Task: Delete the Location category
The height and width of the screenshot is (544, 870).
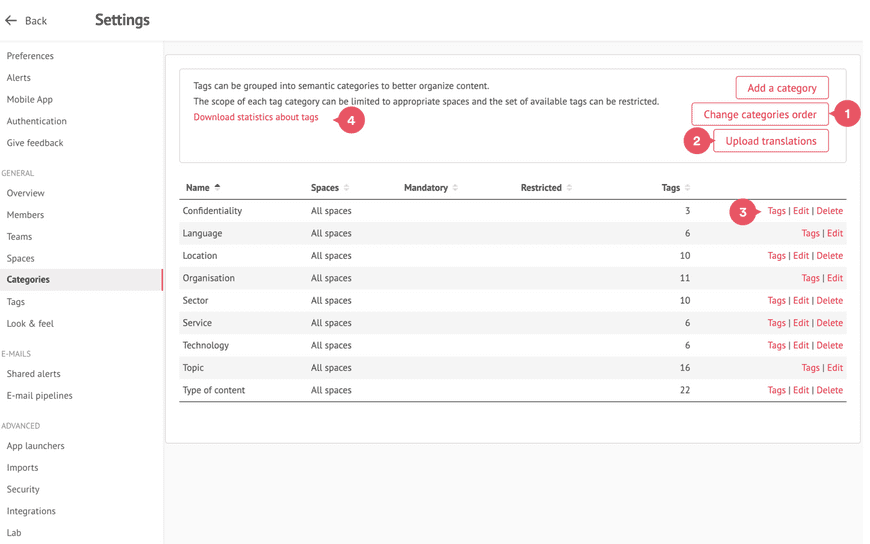Action: pyautogui.click(x=829, y=255)
